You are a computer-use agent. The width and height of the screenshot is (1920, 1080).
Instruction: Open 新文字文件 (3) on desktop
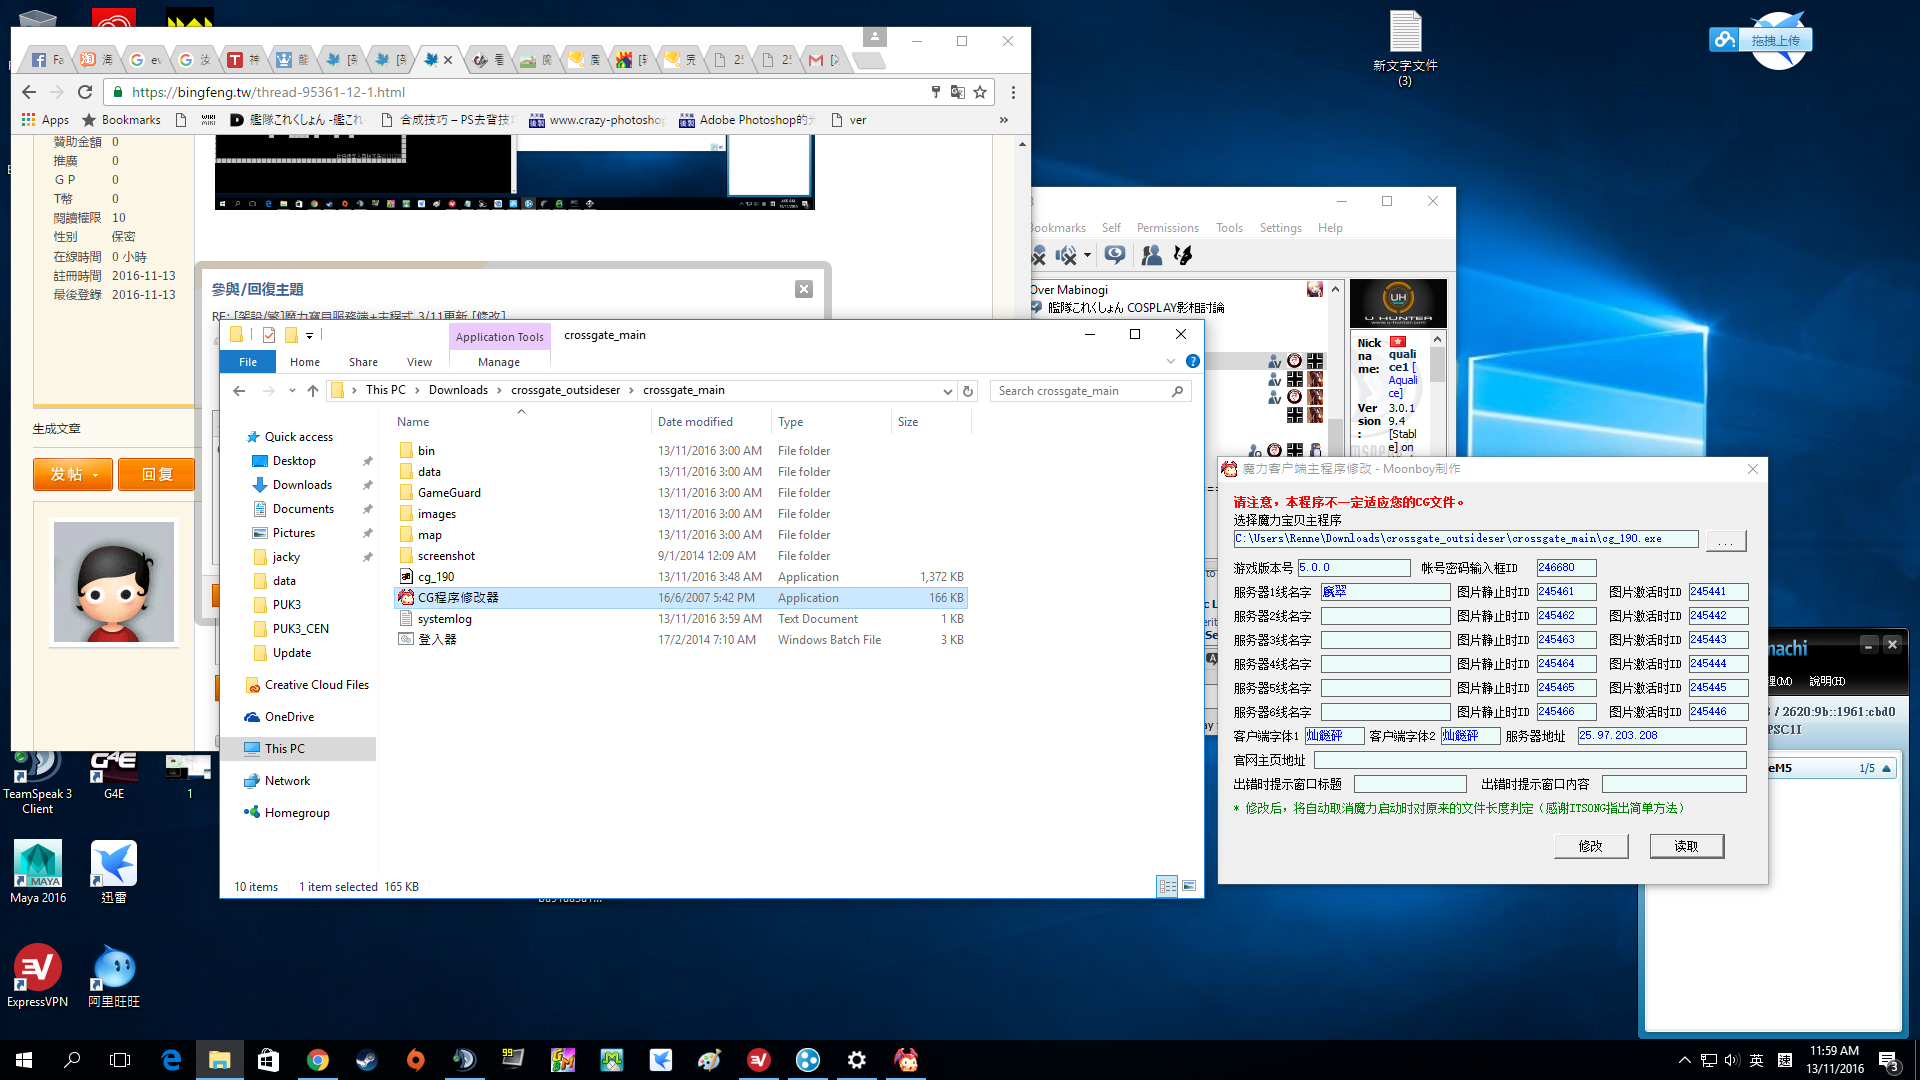tap(1405, 47)
